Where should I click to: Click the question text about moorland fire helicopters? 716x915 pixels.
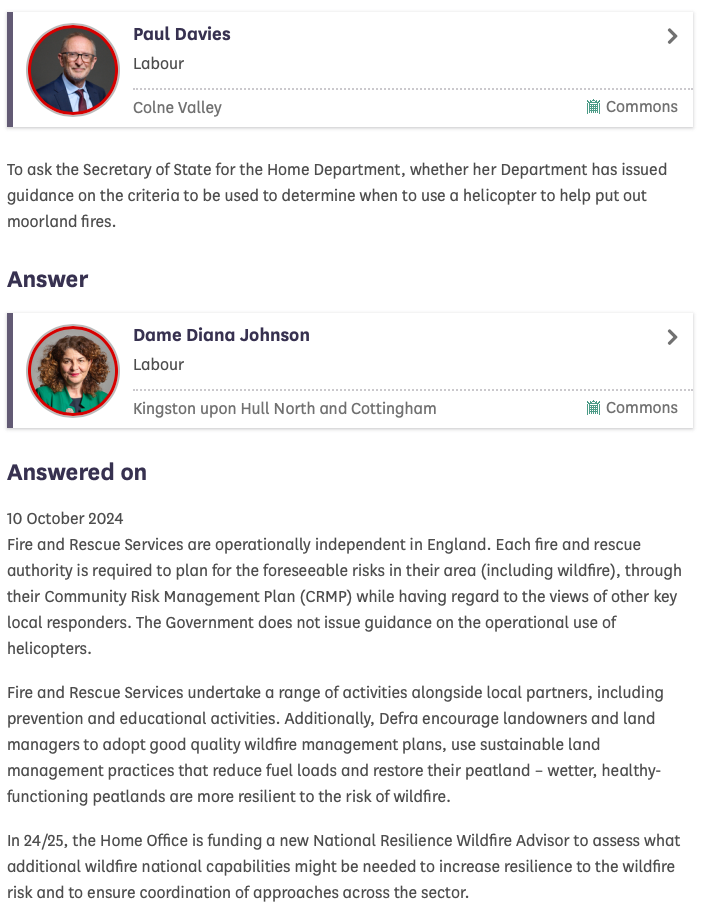[x=337, y=195]
